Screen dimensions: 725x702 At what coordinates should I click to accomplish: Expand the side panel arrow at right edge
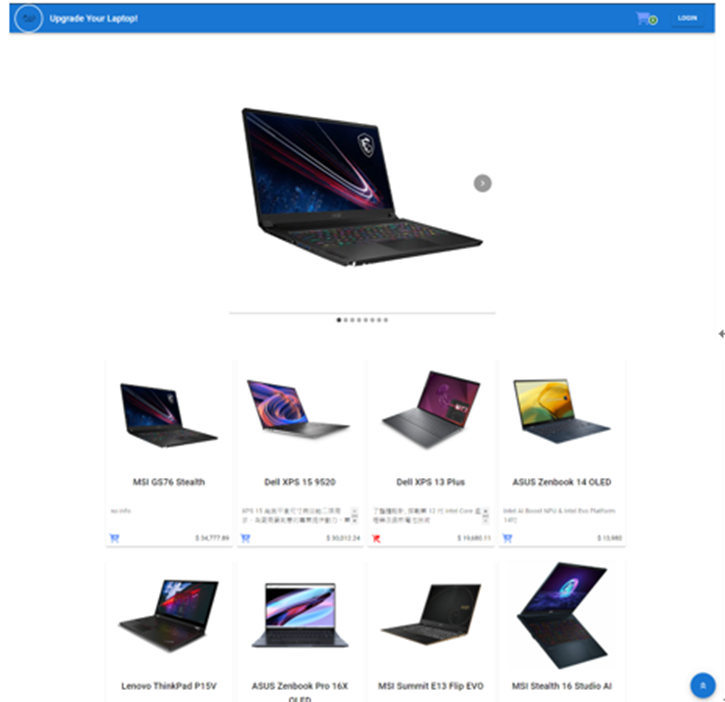[721, 333]
